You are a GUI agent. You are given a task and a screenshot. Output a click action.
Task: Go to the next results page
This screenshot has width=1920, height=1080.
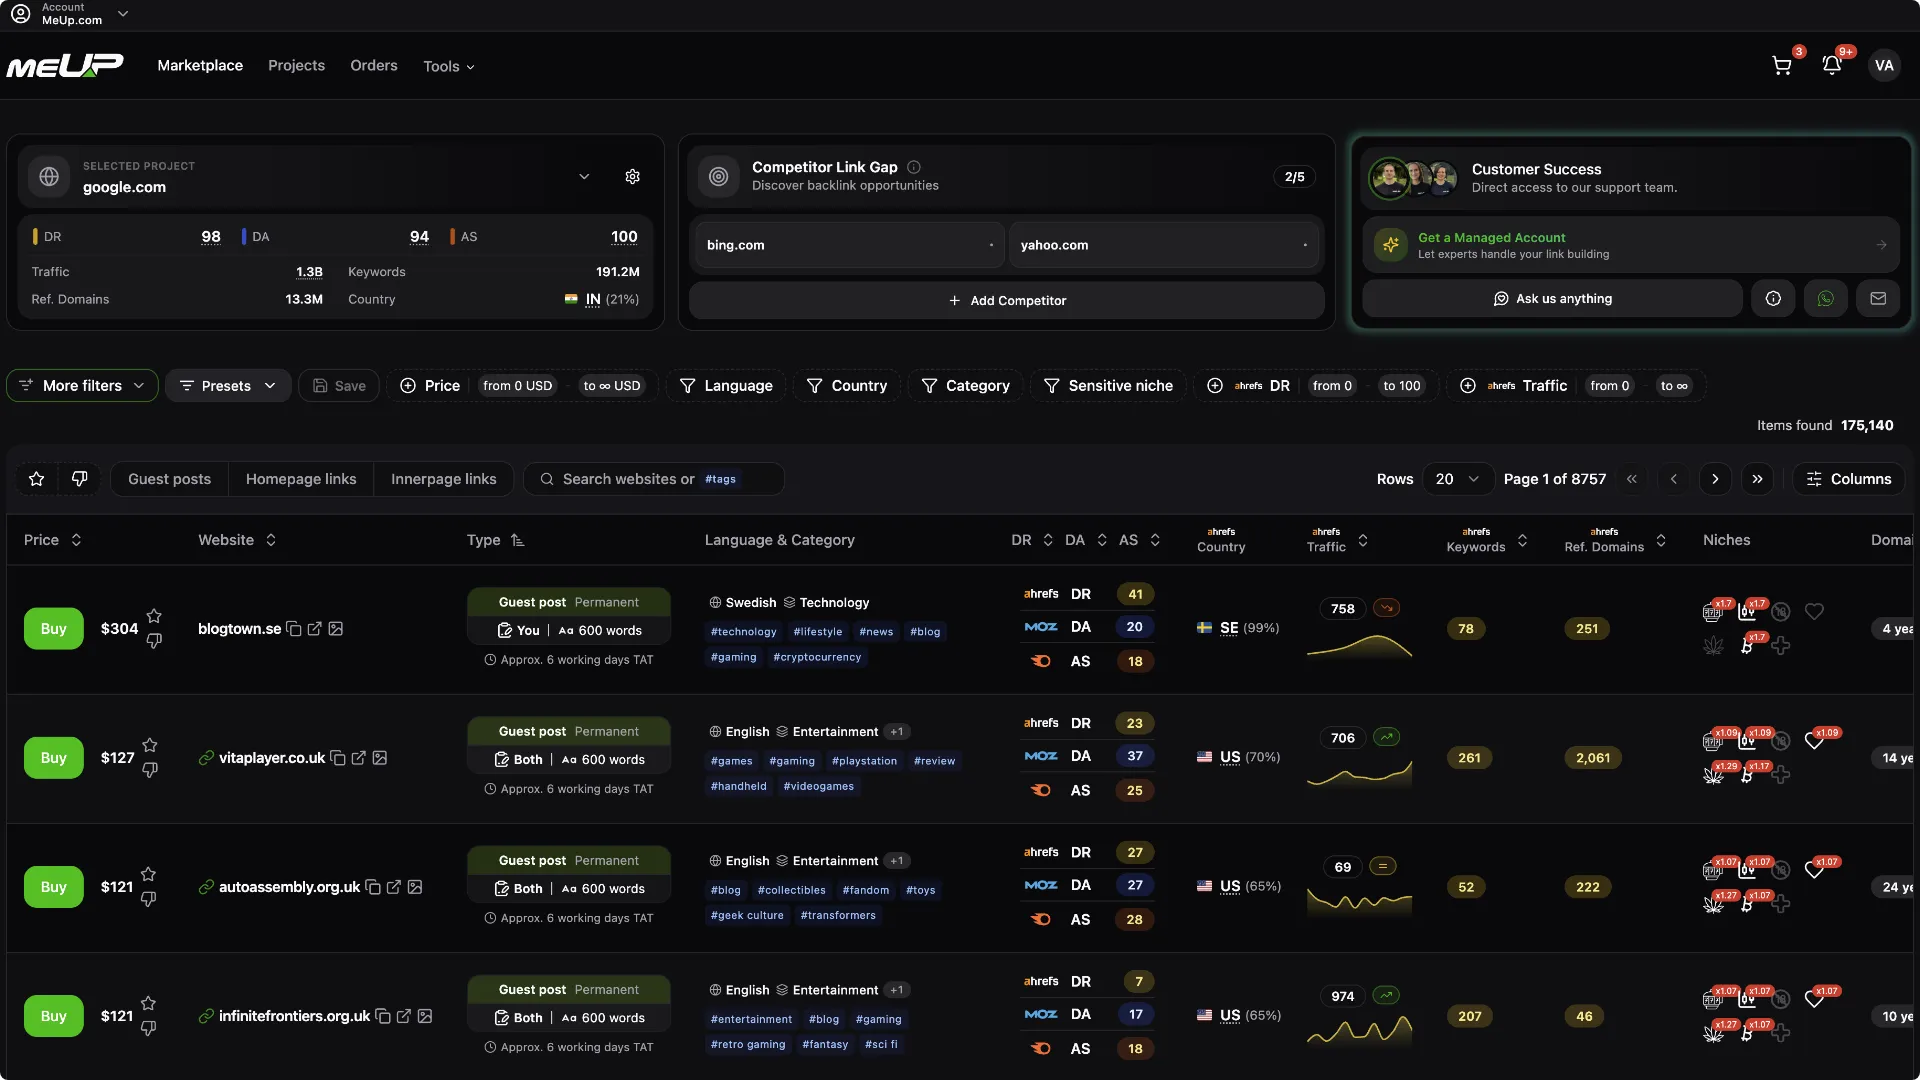click(1715, 479)
